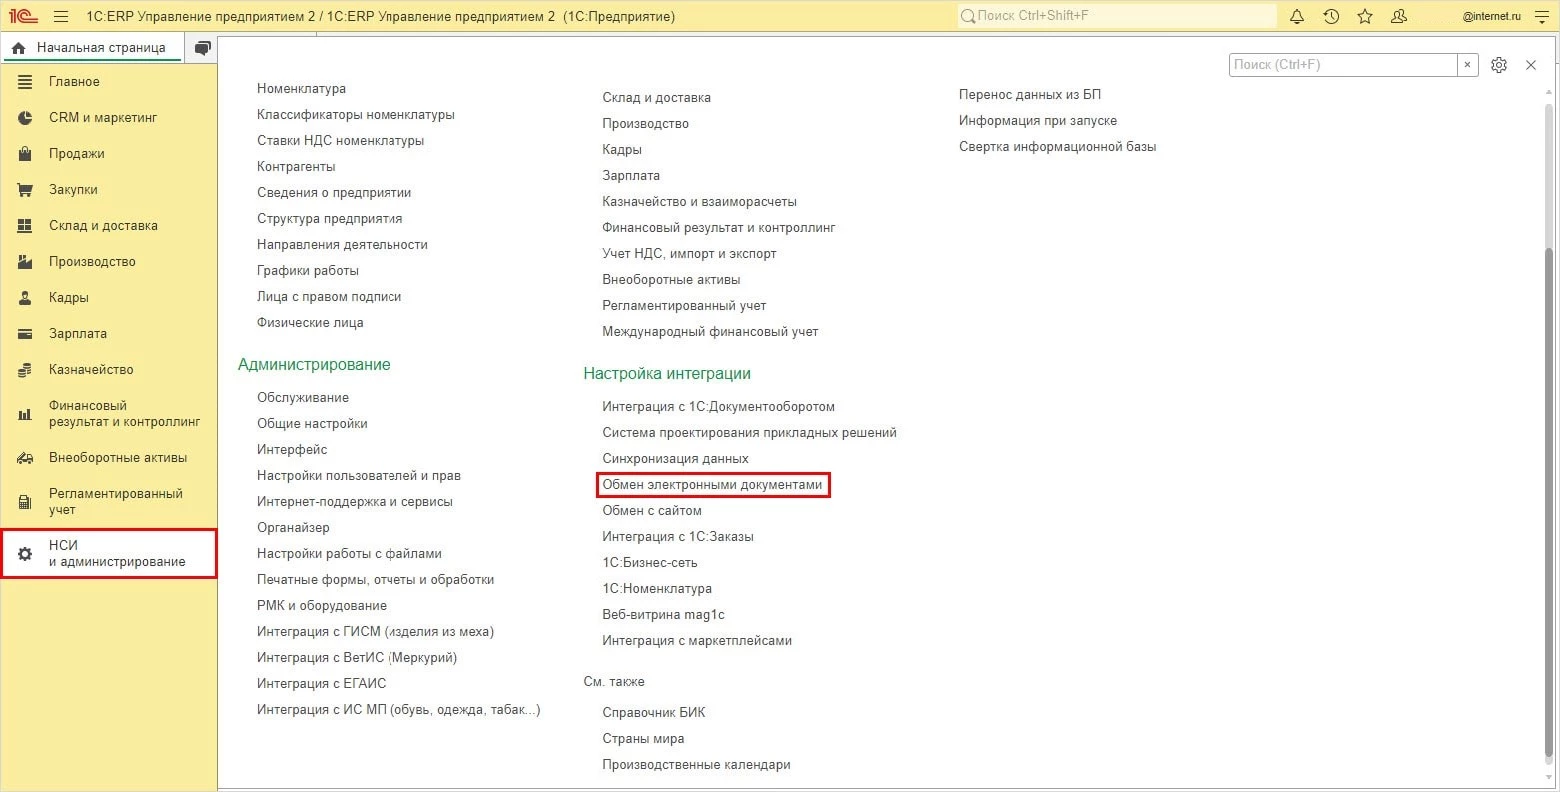Image resolution: width=1560 pixels, height=792 pixels.
Task: Open the service and settings menu icon
Action: point(1541,16)
